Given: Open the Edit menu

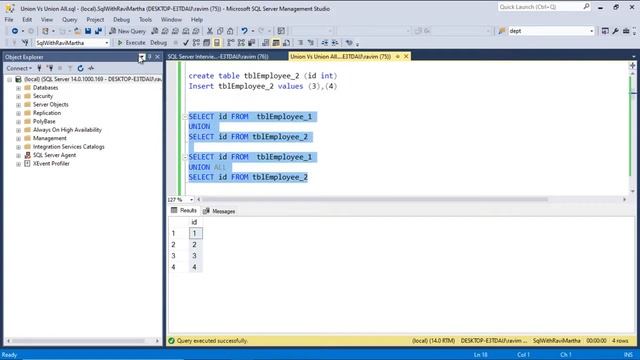Looking at the screenshot, I should [27, 20].
